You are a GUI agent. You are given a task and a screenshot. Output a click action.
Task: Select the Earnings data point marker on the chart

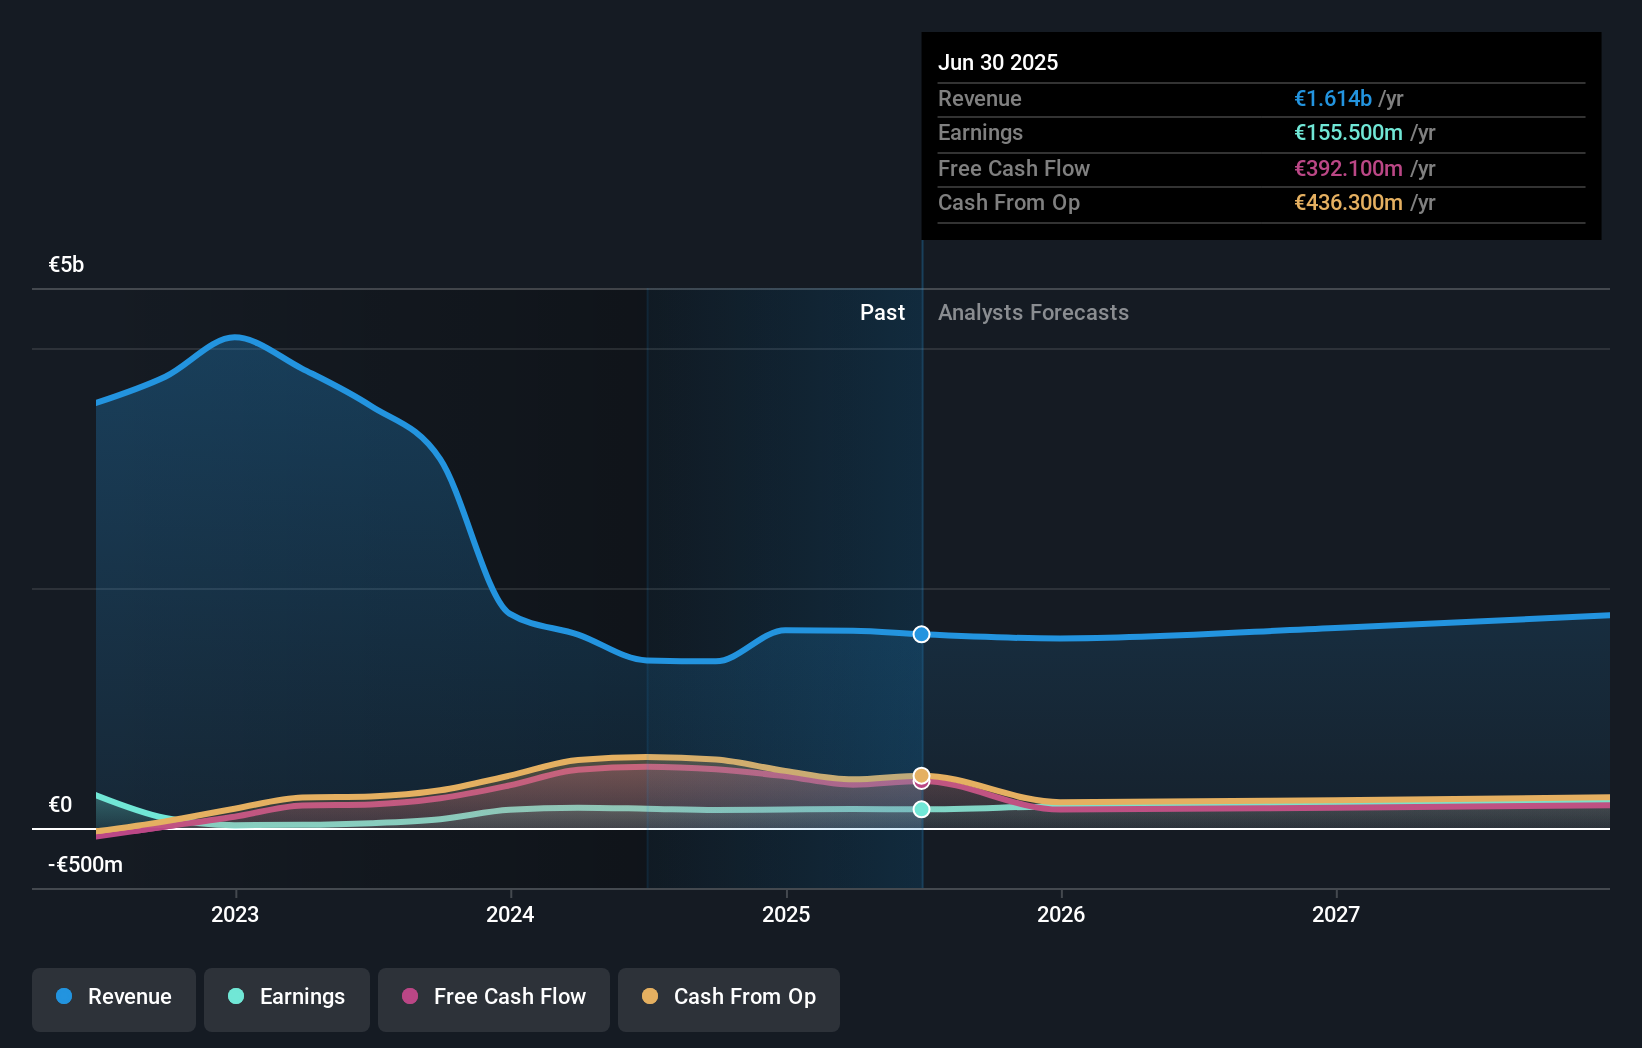coord(921,810)
